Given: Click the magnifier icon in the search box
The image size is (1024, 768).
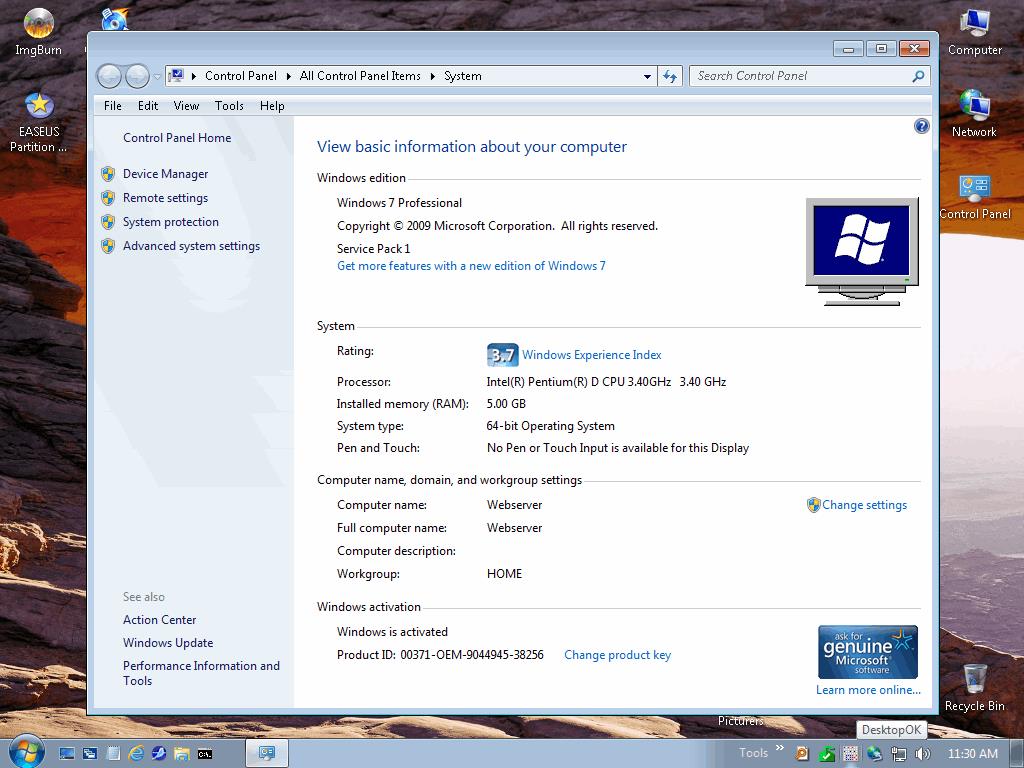Looking at the screenshot, I should tap(918, 76).
